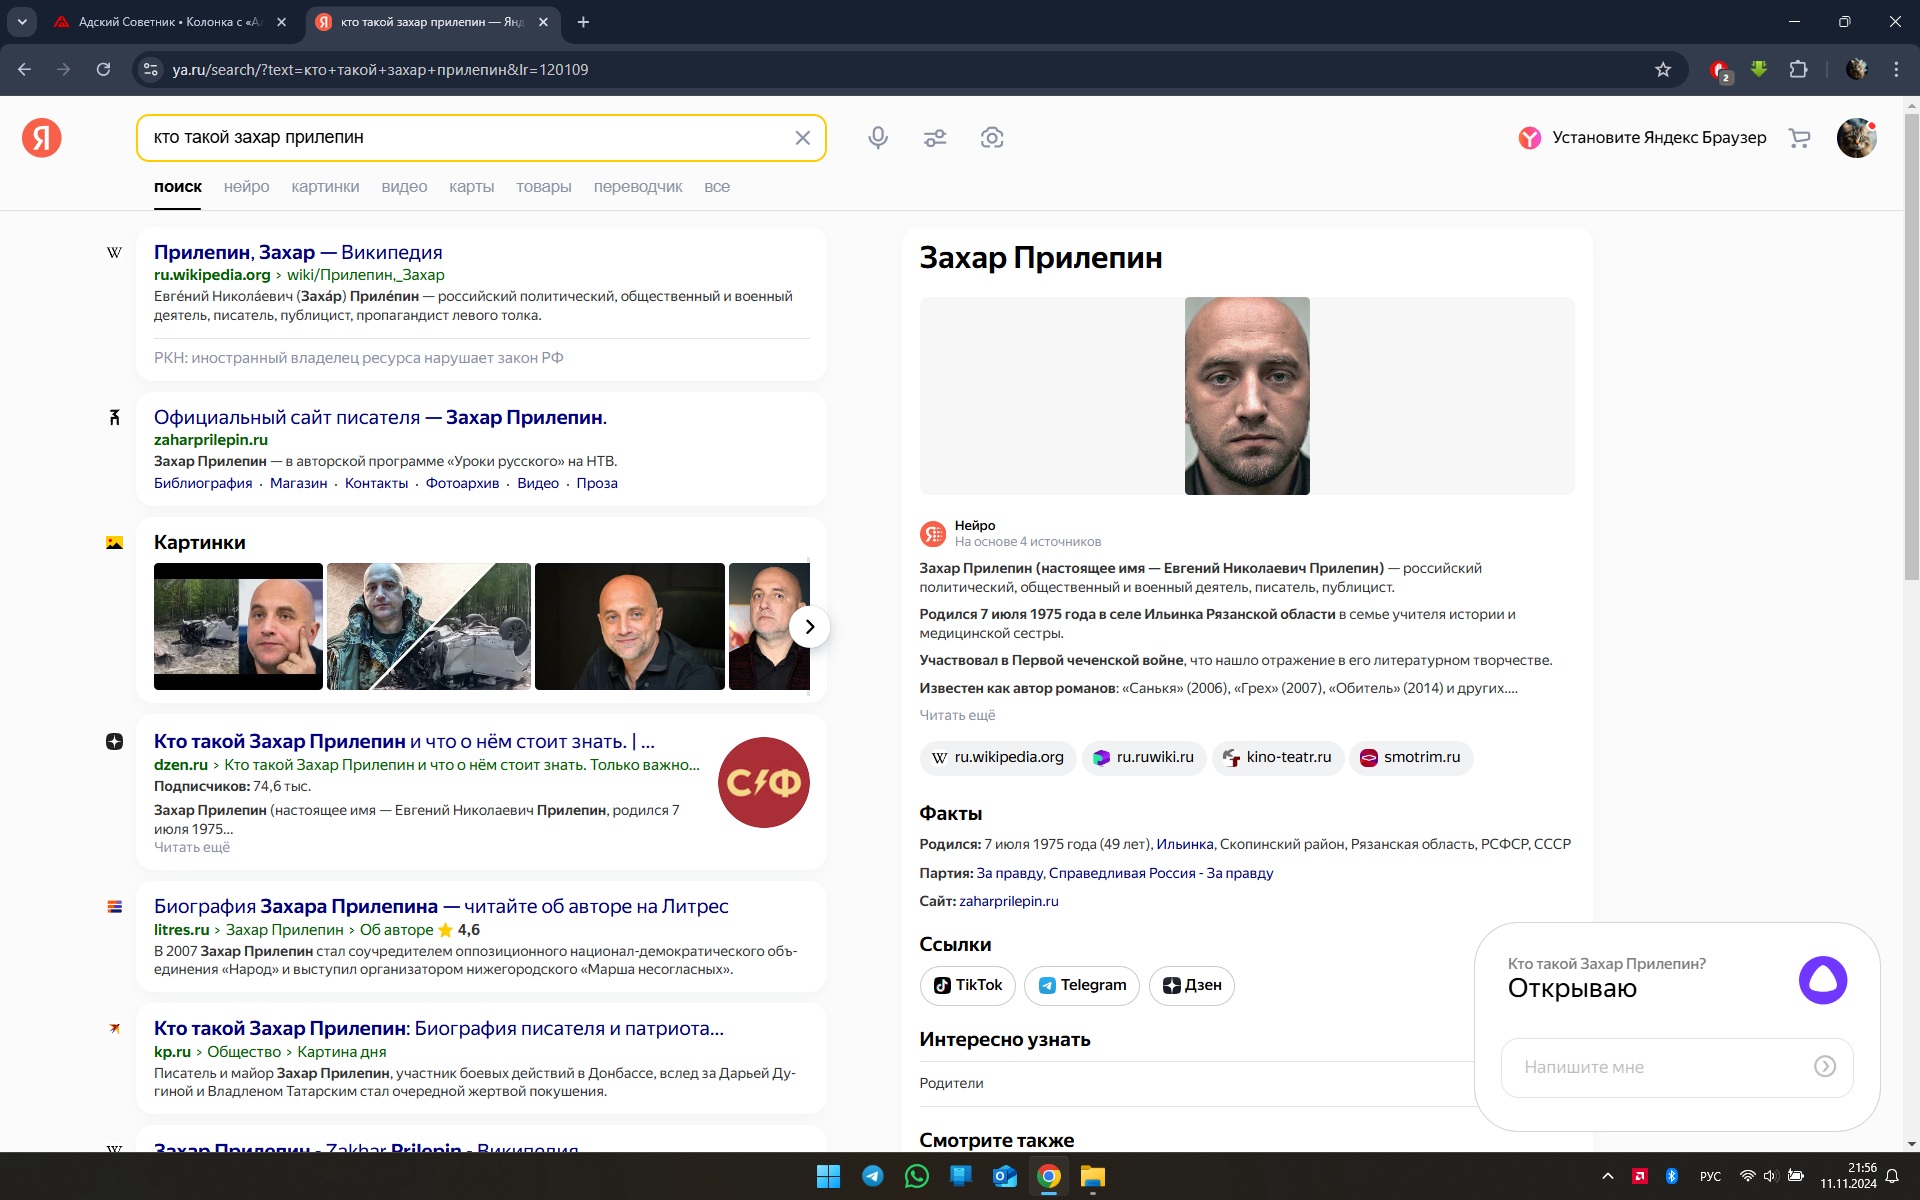Switch to карты search tab
The width and height of the screenshot is (1920, 1200).
coord(471,187)
